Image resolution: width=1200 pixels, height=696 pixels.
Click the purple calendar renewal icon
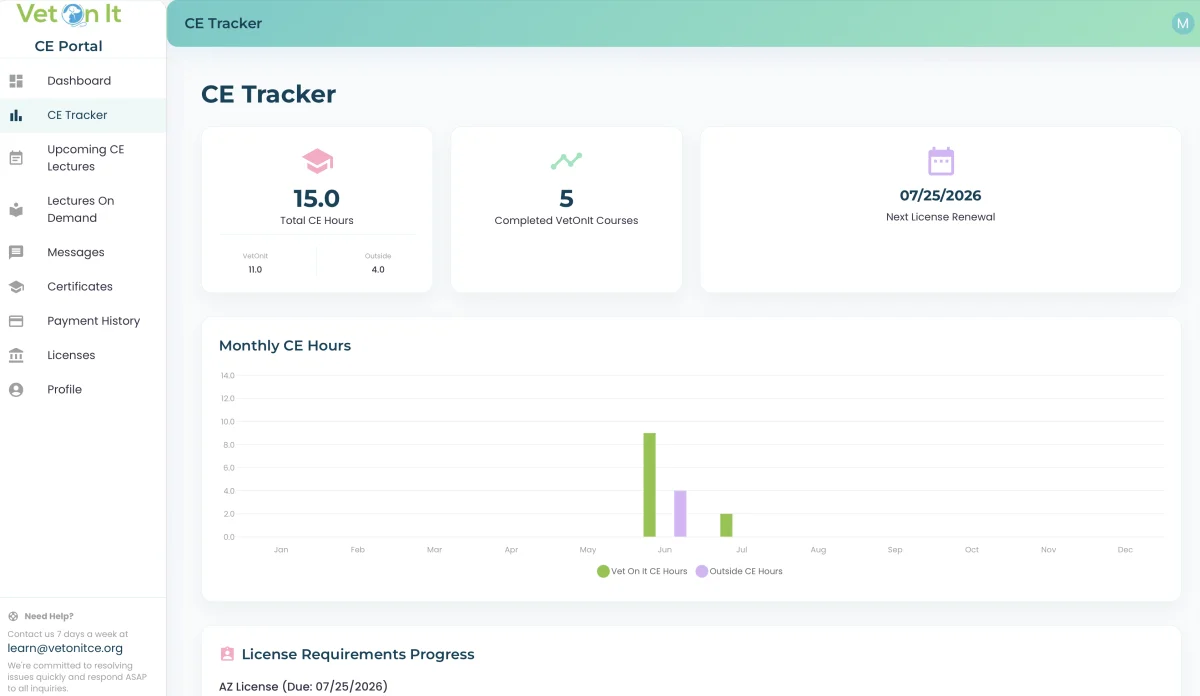941,161
